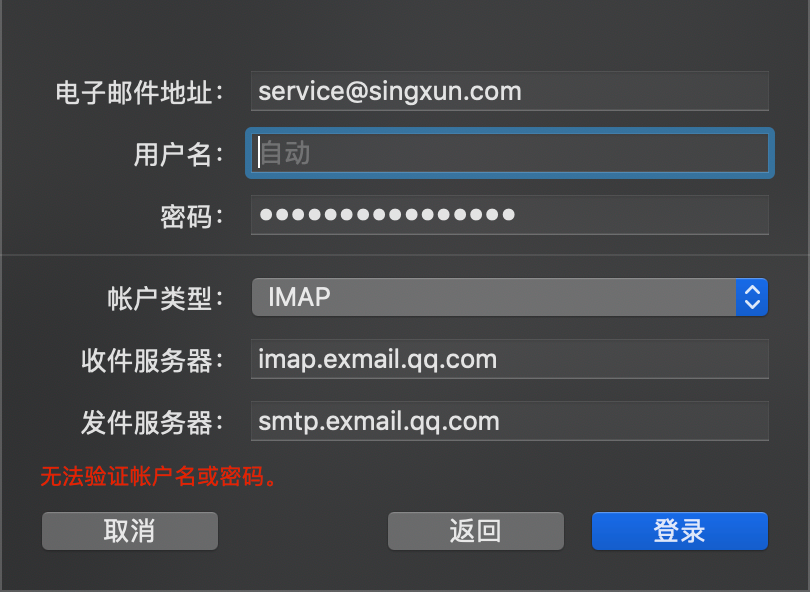Cancel setup with the 取消 button

pos(130,531)
